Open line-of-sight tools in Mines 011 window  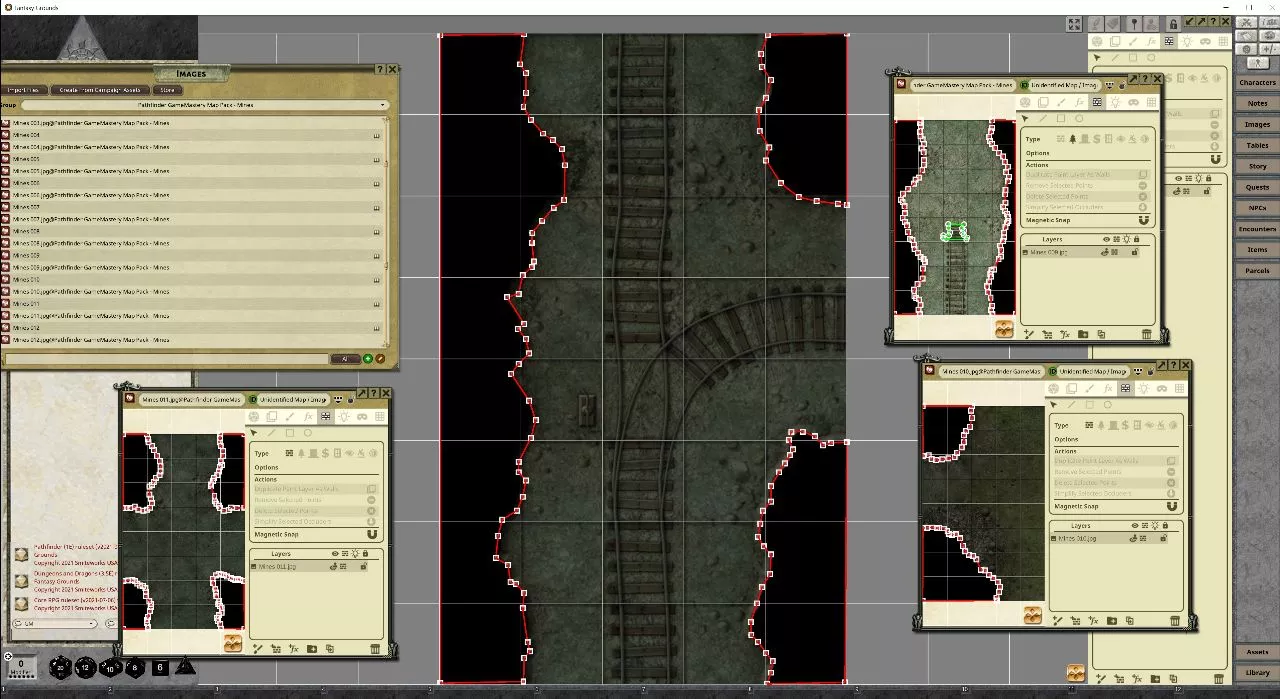tap(325, 416)
